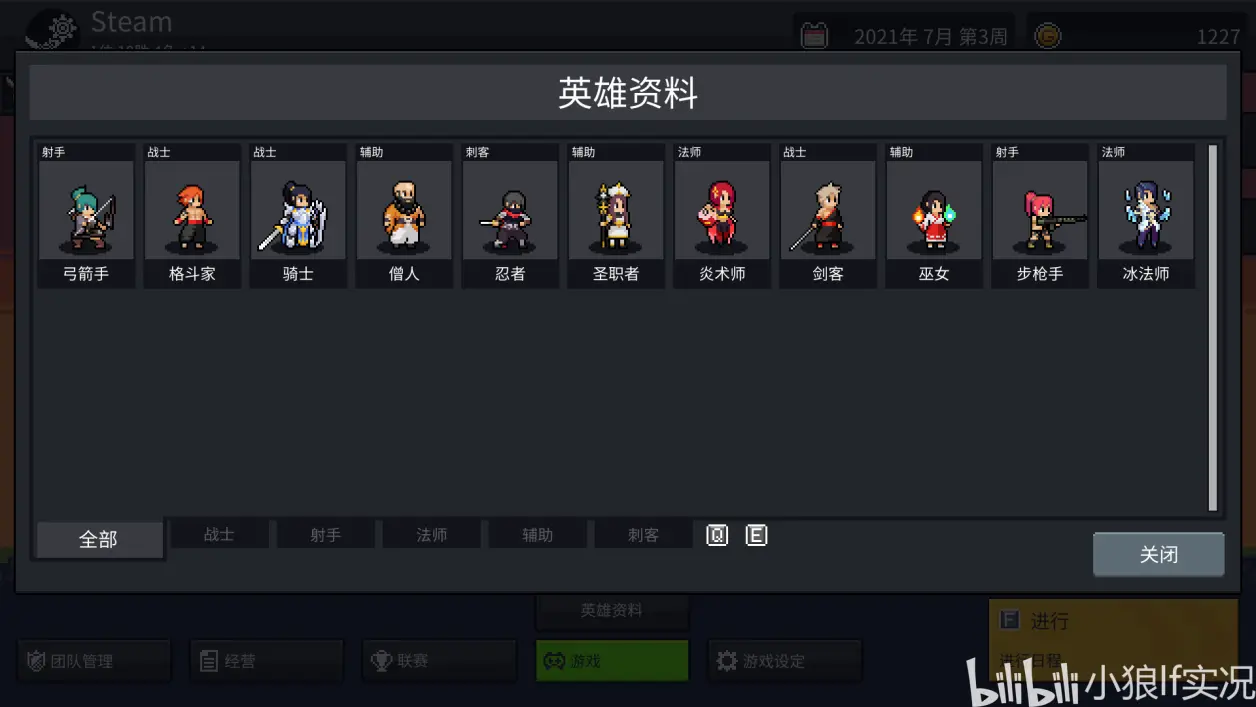Select the 全部 all heroes tab
The height and width of the screenshot is (707, 1256).
coord(99,540)
